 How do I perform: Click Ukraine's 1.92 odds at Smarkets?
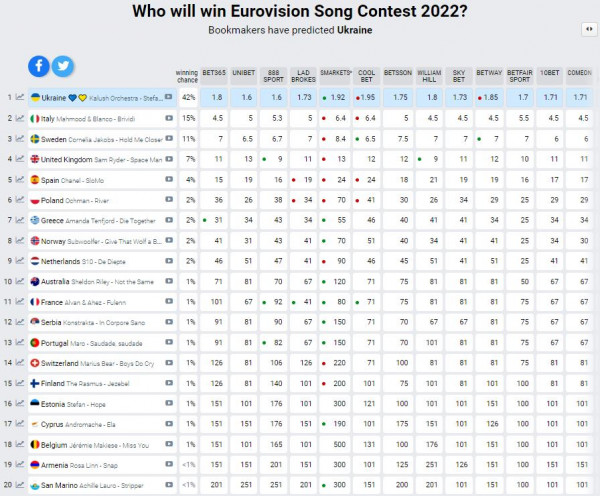click(336, 97)
